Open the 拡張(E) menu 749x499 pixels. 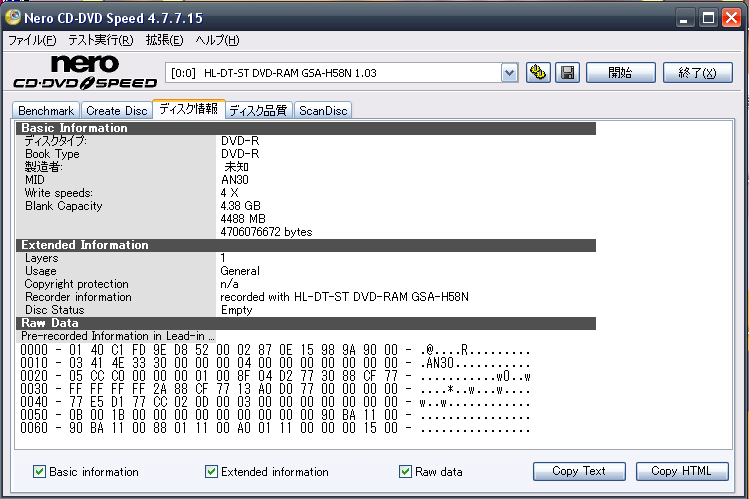click(164, 40)
